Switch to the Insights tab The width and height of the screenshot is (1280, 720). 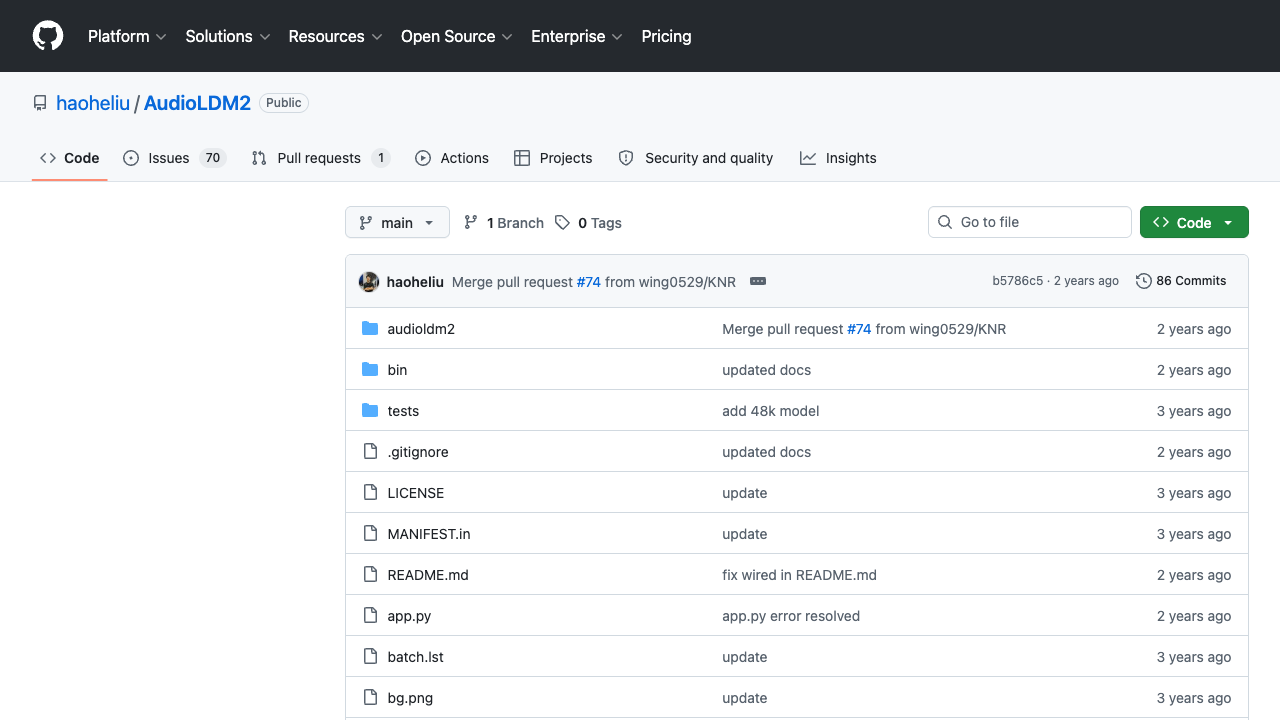(838, 158)
